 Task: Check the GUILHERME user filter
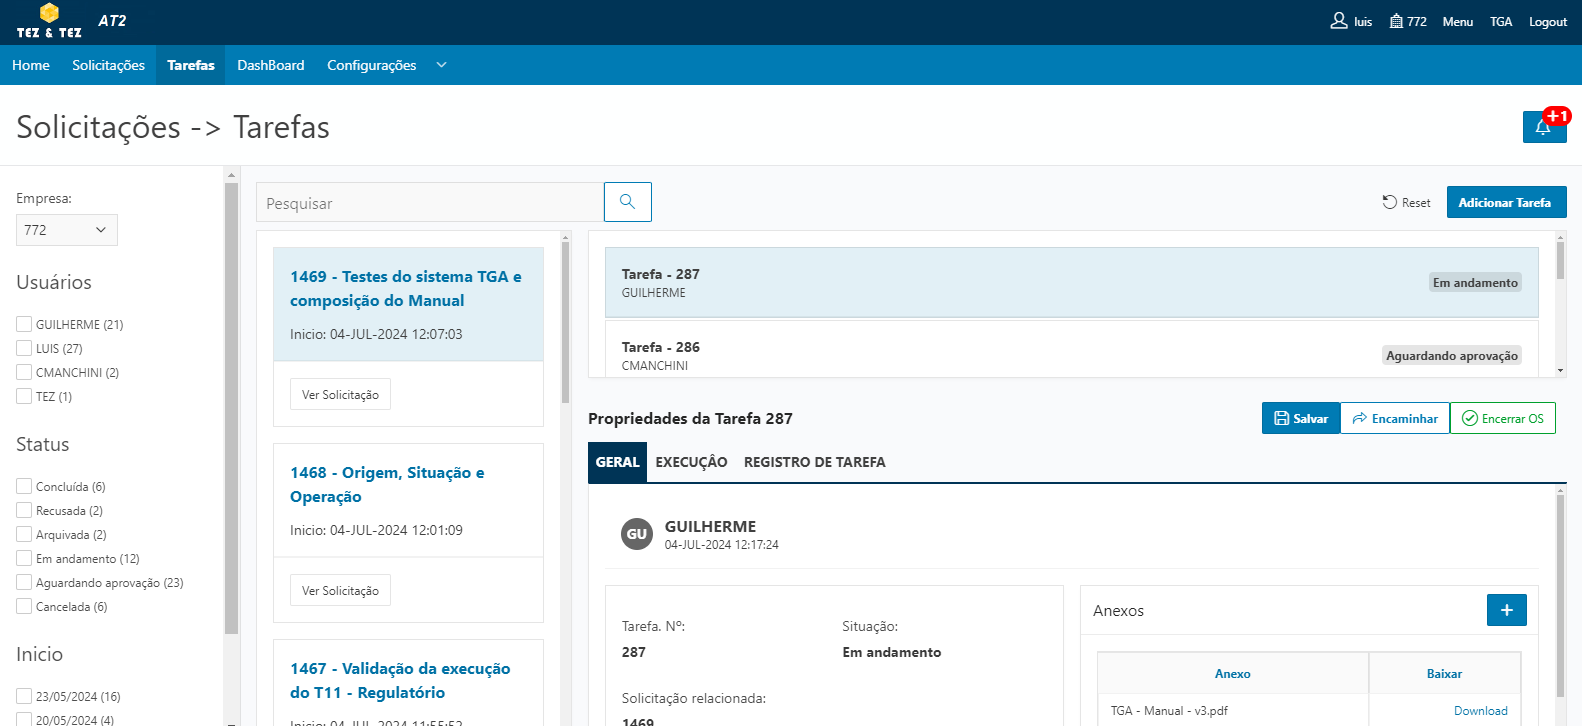pyautogui.click(x=24, y=324)
